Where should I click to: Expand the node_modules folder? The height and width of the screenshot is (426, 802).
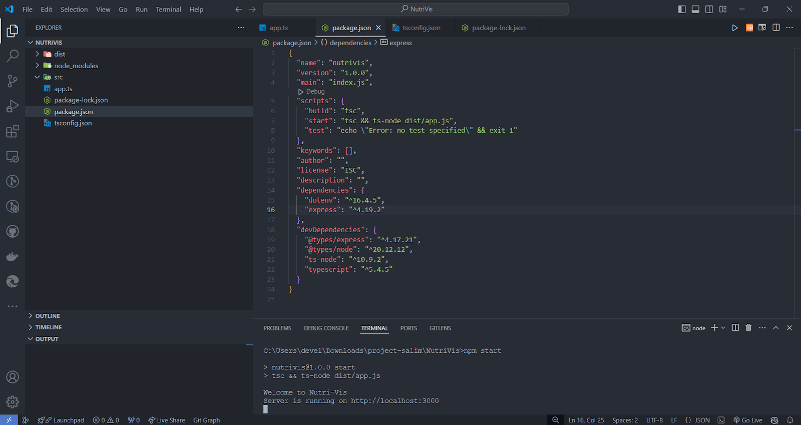37,65
